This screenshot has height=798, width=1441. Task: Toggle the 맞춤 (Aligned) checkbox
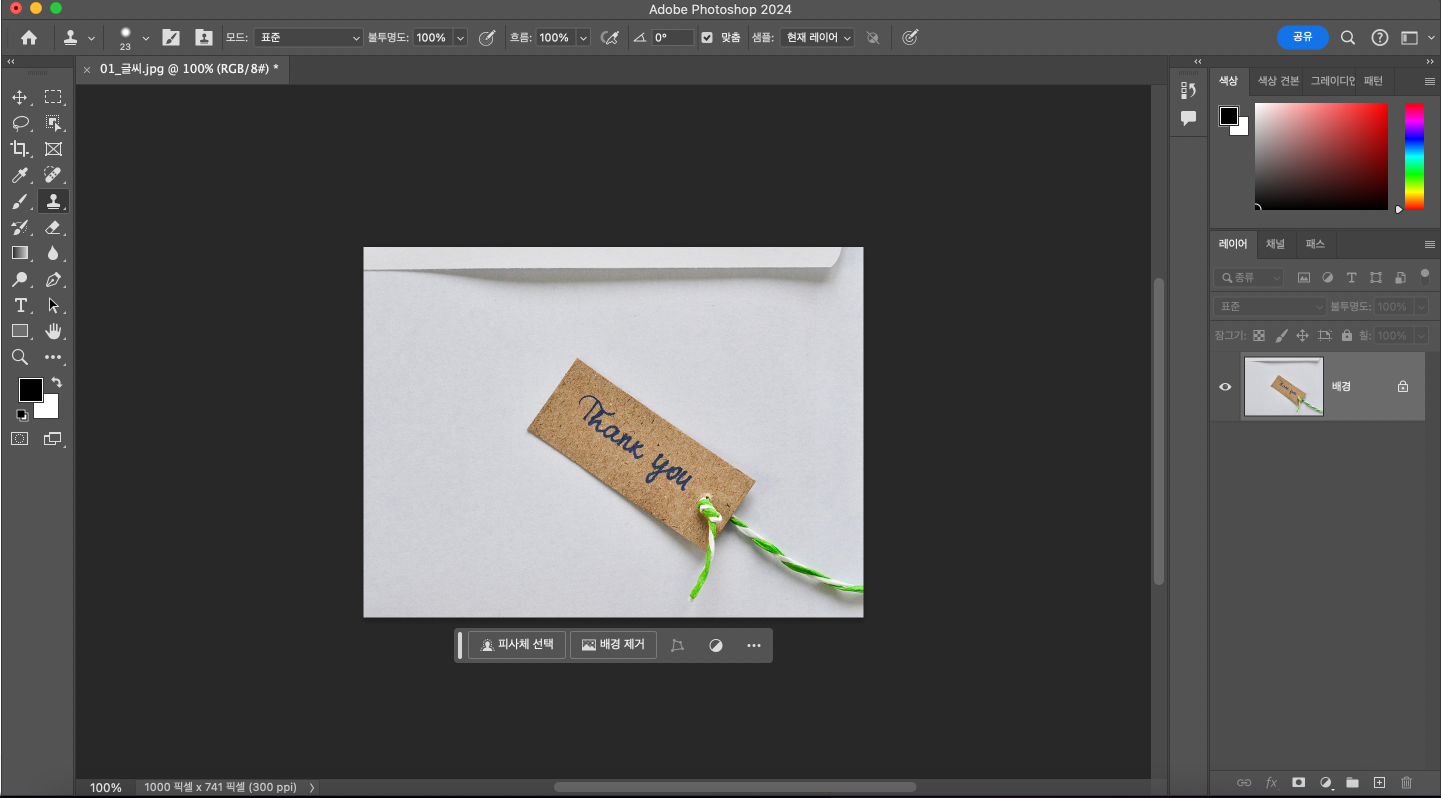(x=707, y=37)
